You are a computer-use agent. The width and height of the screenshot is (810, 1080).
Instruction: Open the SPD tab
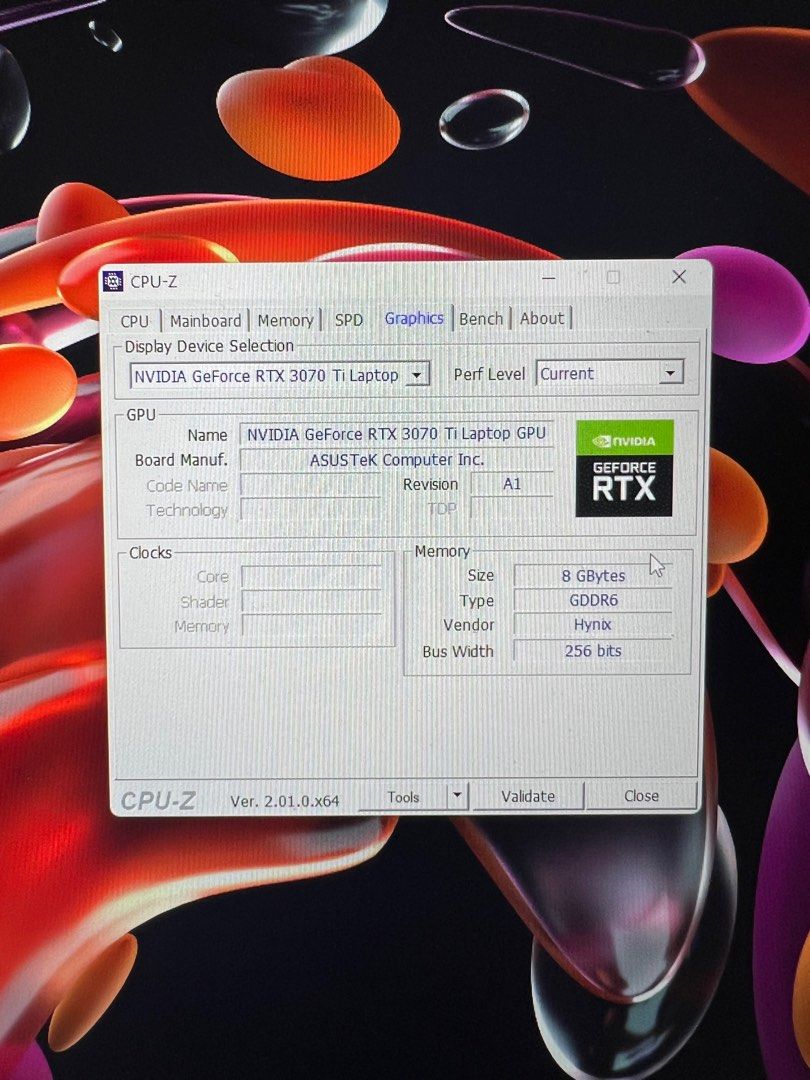coord(348,320)
